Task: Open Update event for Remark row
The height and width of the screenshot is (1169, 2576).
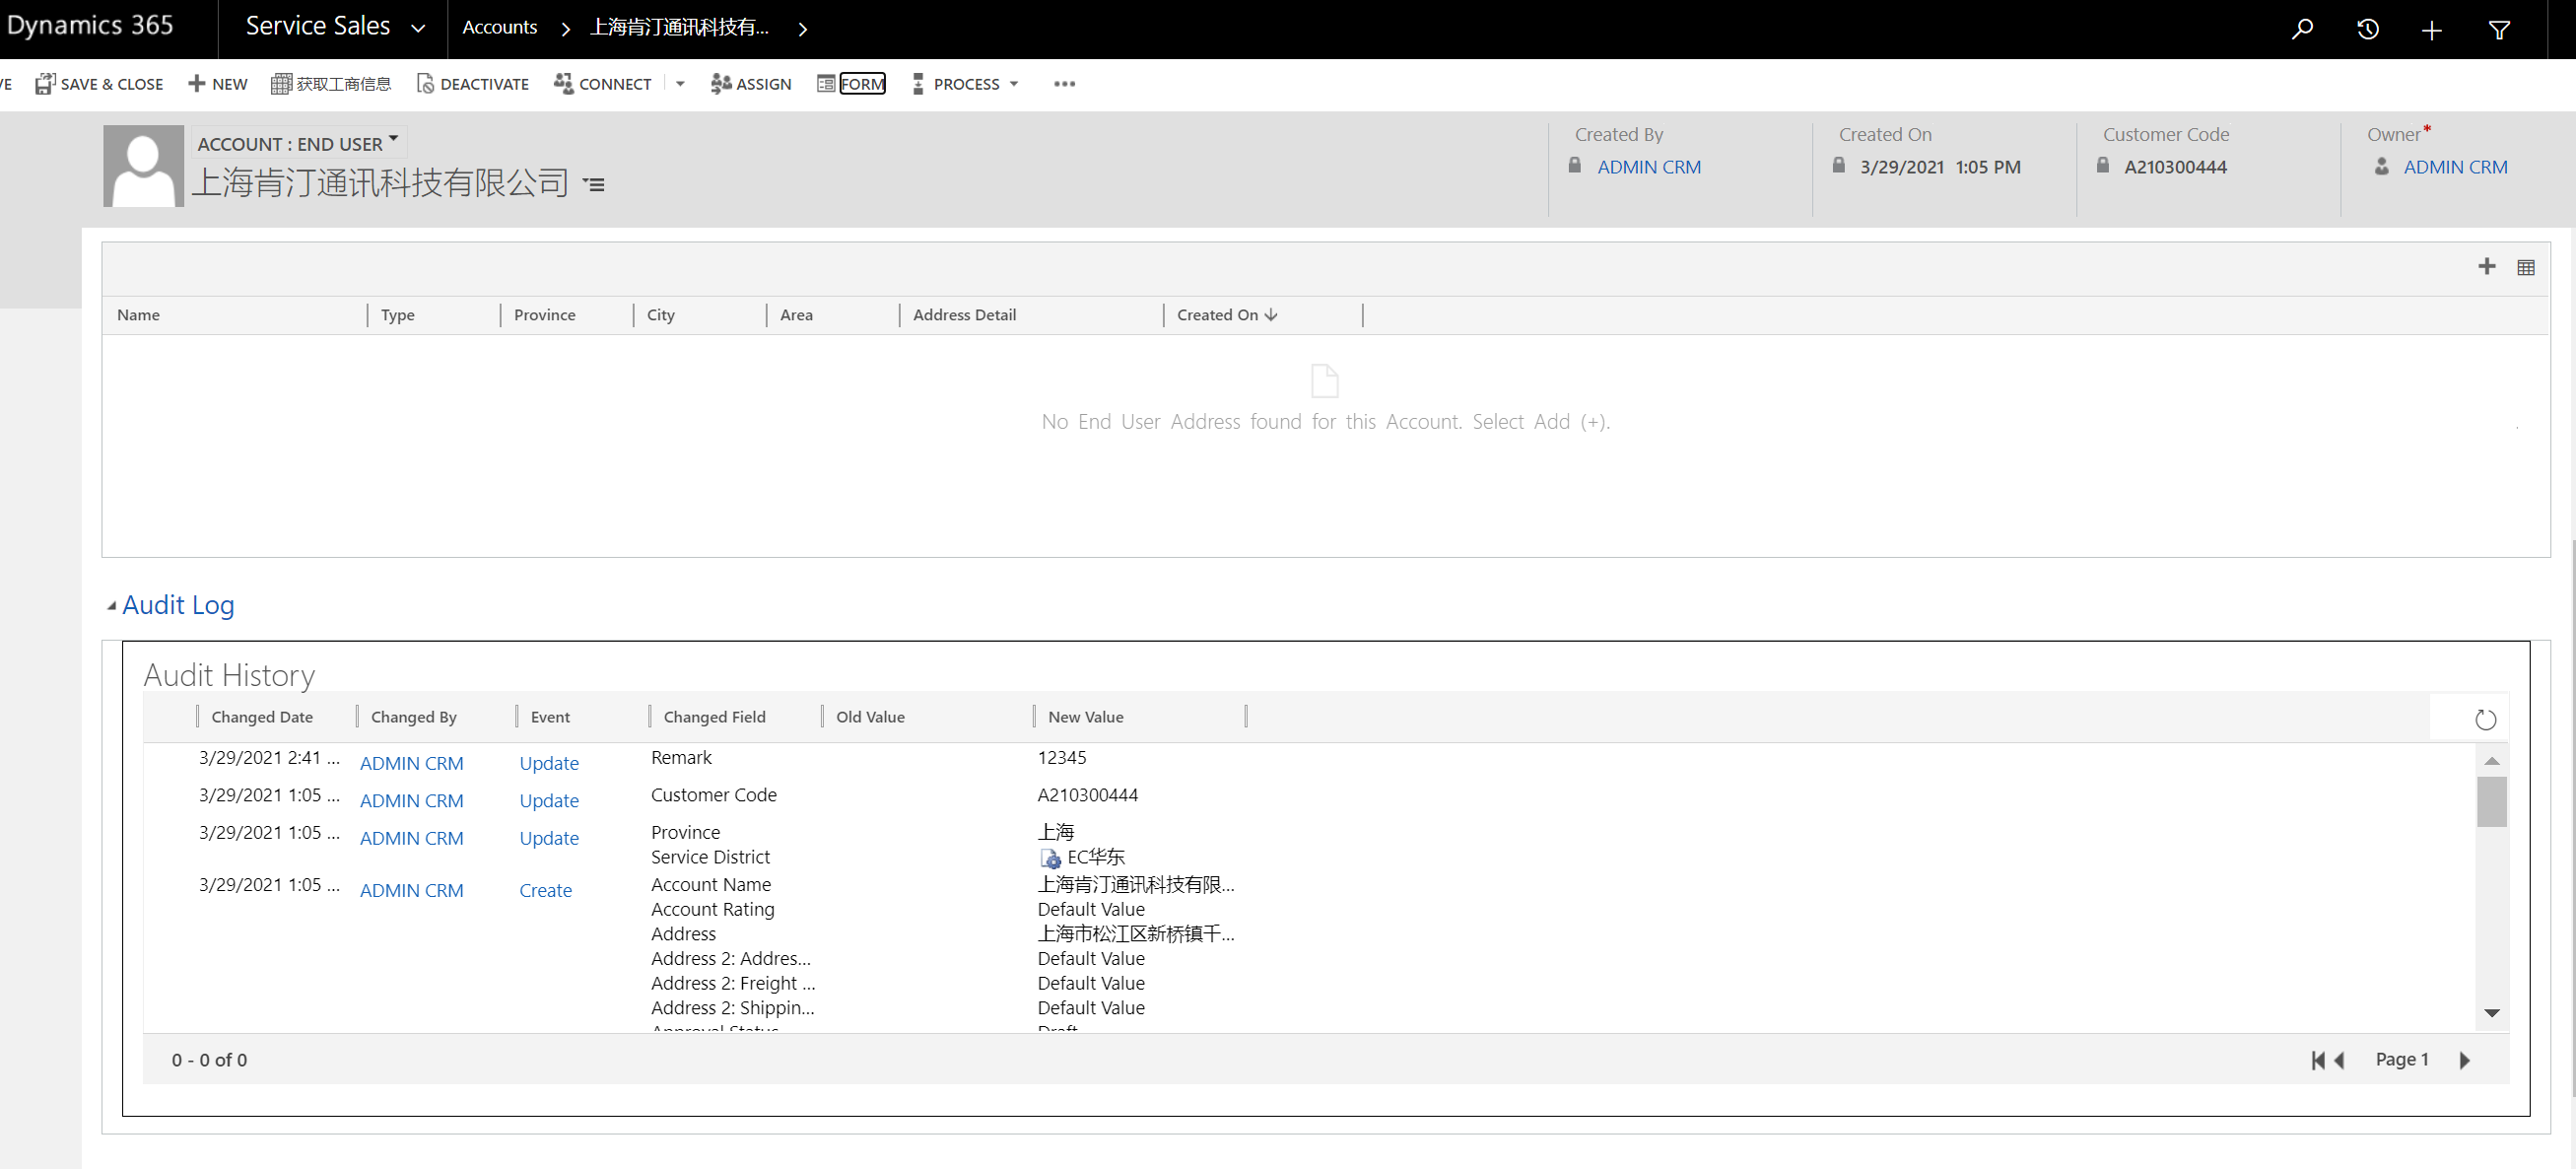Action: coord(549,763)
